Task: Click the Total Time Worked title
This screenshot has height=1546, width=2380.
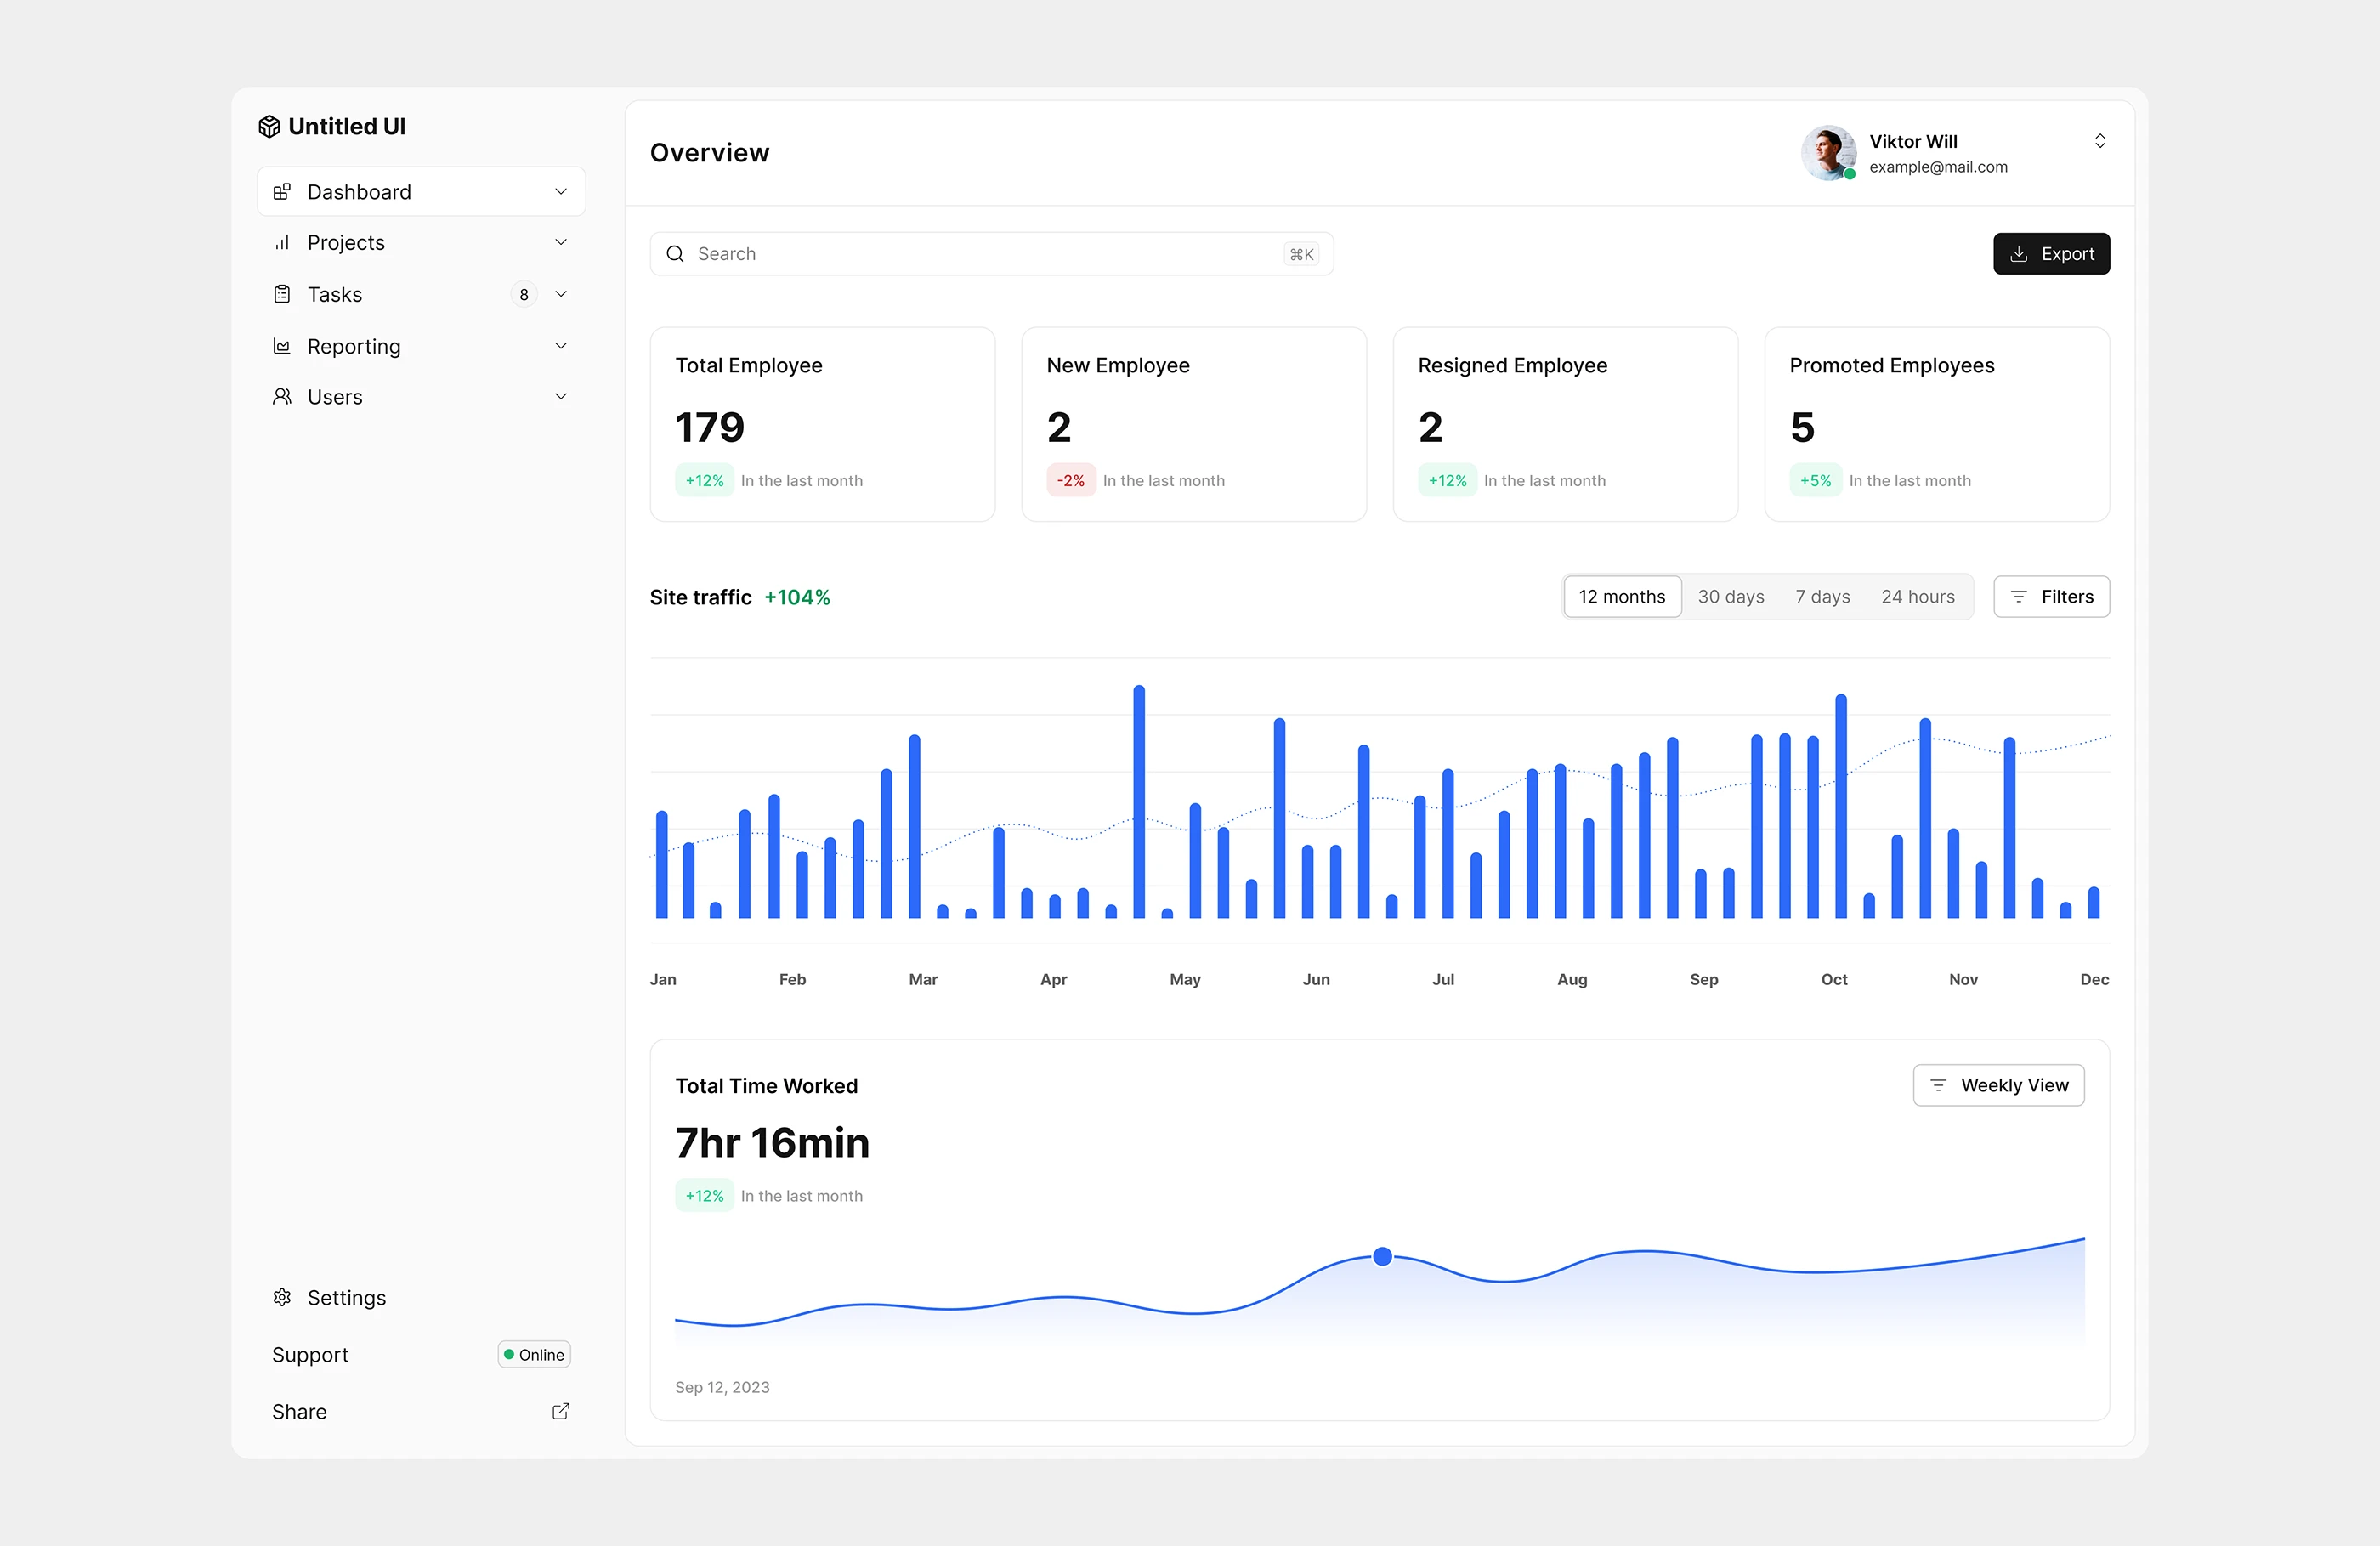Action: tap(766, 1086)
